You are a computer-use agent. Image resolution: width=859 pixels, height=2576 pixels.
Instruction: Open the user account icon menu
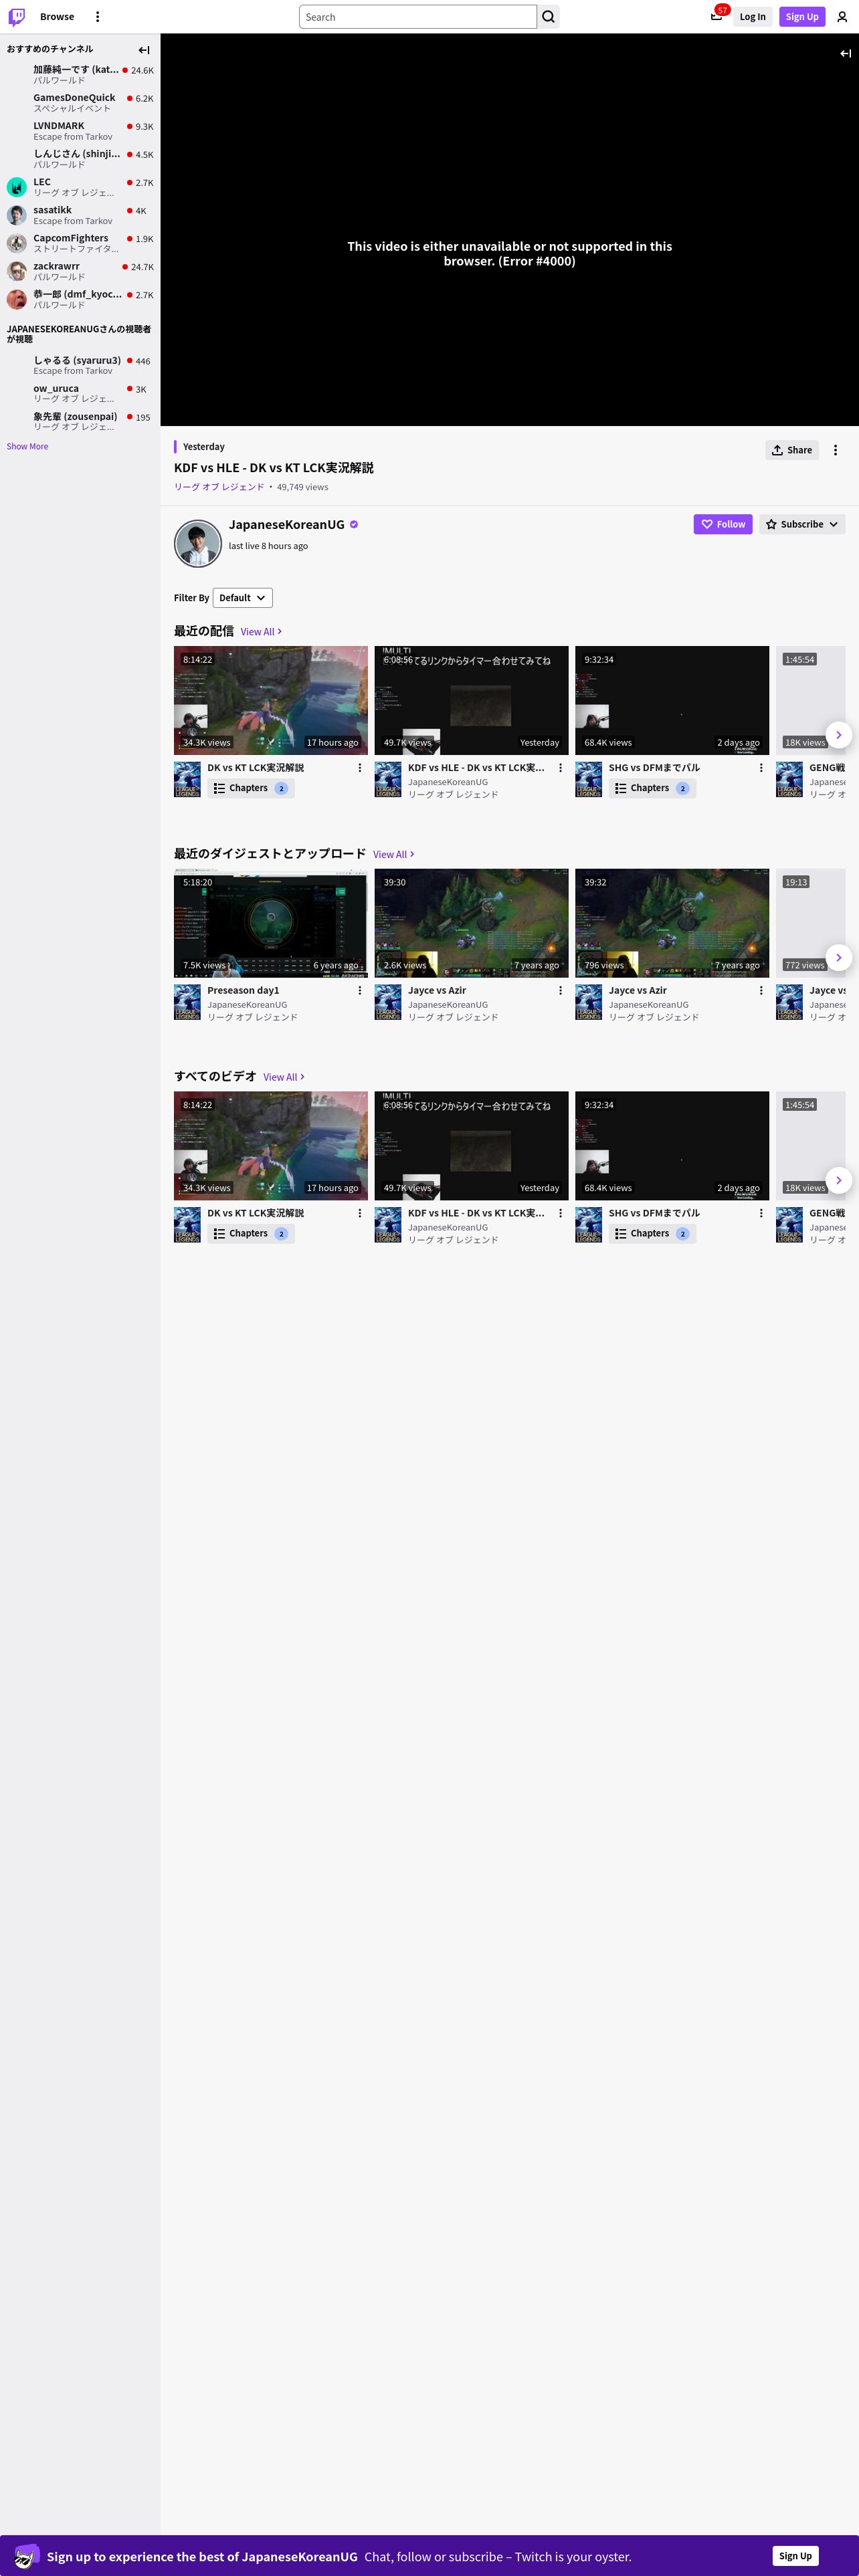tap(842, 17)
